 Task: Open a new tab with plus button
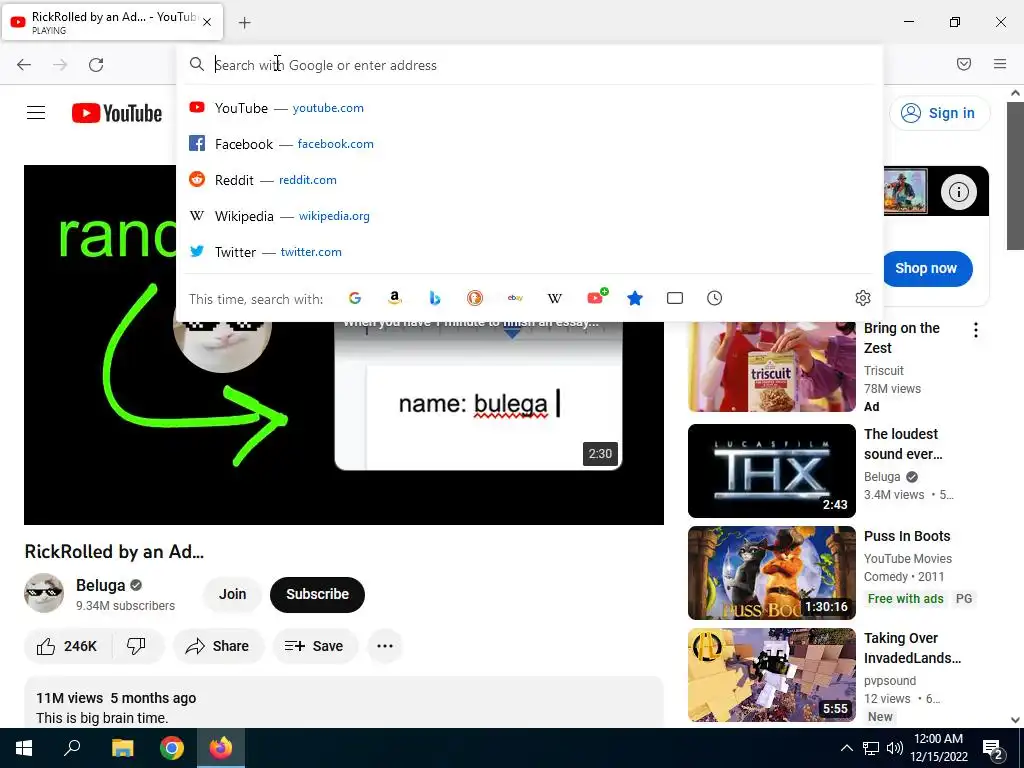[244, 23]
